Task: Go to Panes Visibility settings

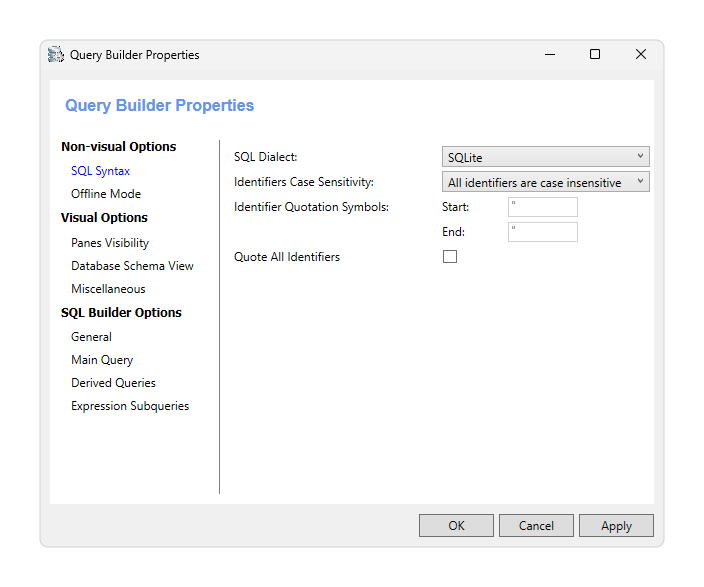Action: point(110,243)
